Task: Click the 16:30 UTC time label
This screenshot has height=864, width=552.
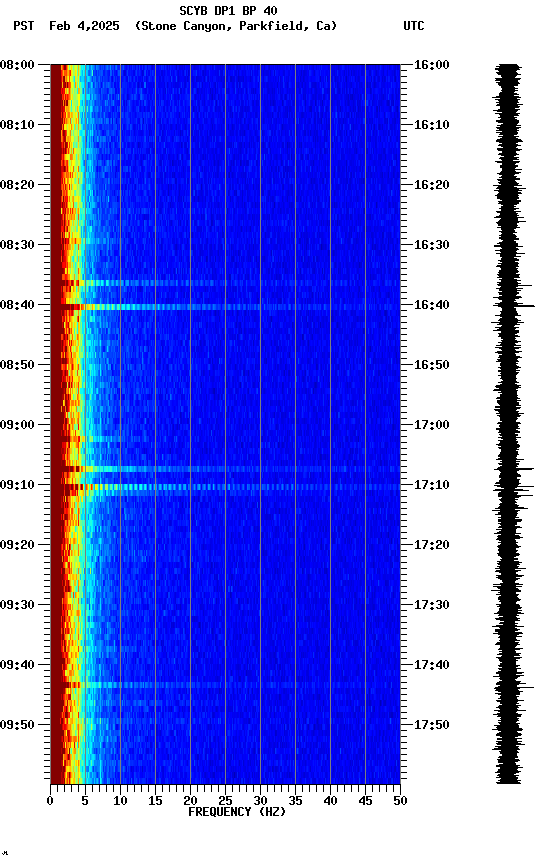Action: pyautogui.click(x=431, y=245)
